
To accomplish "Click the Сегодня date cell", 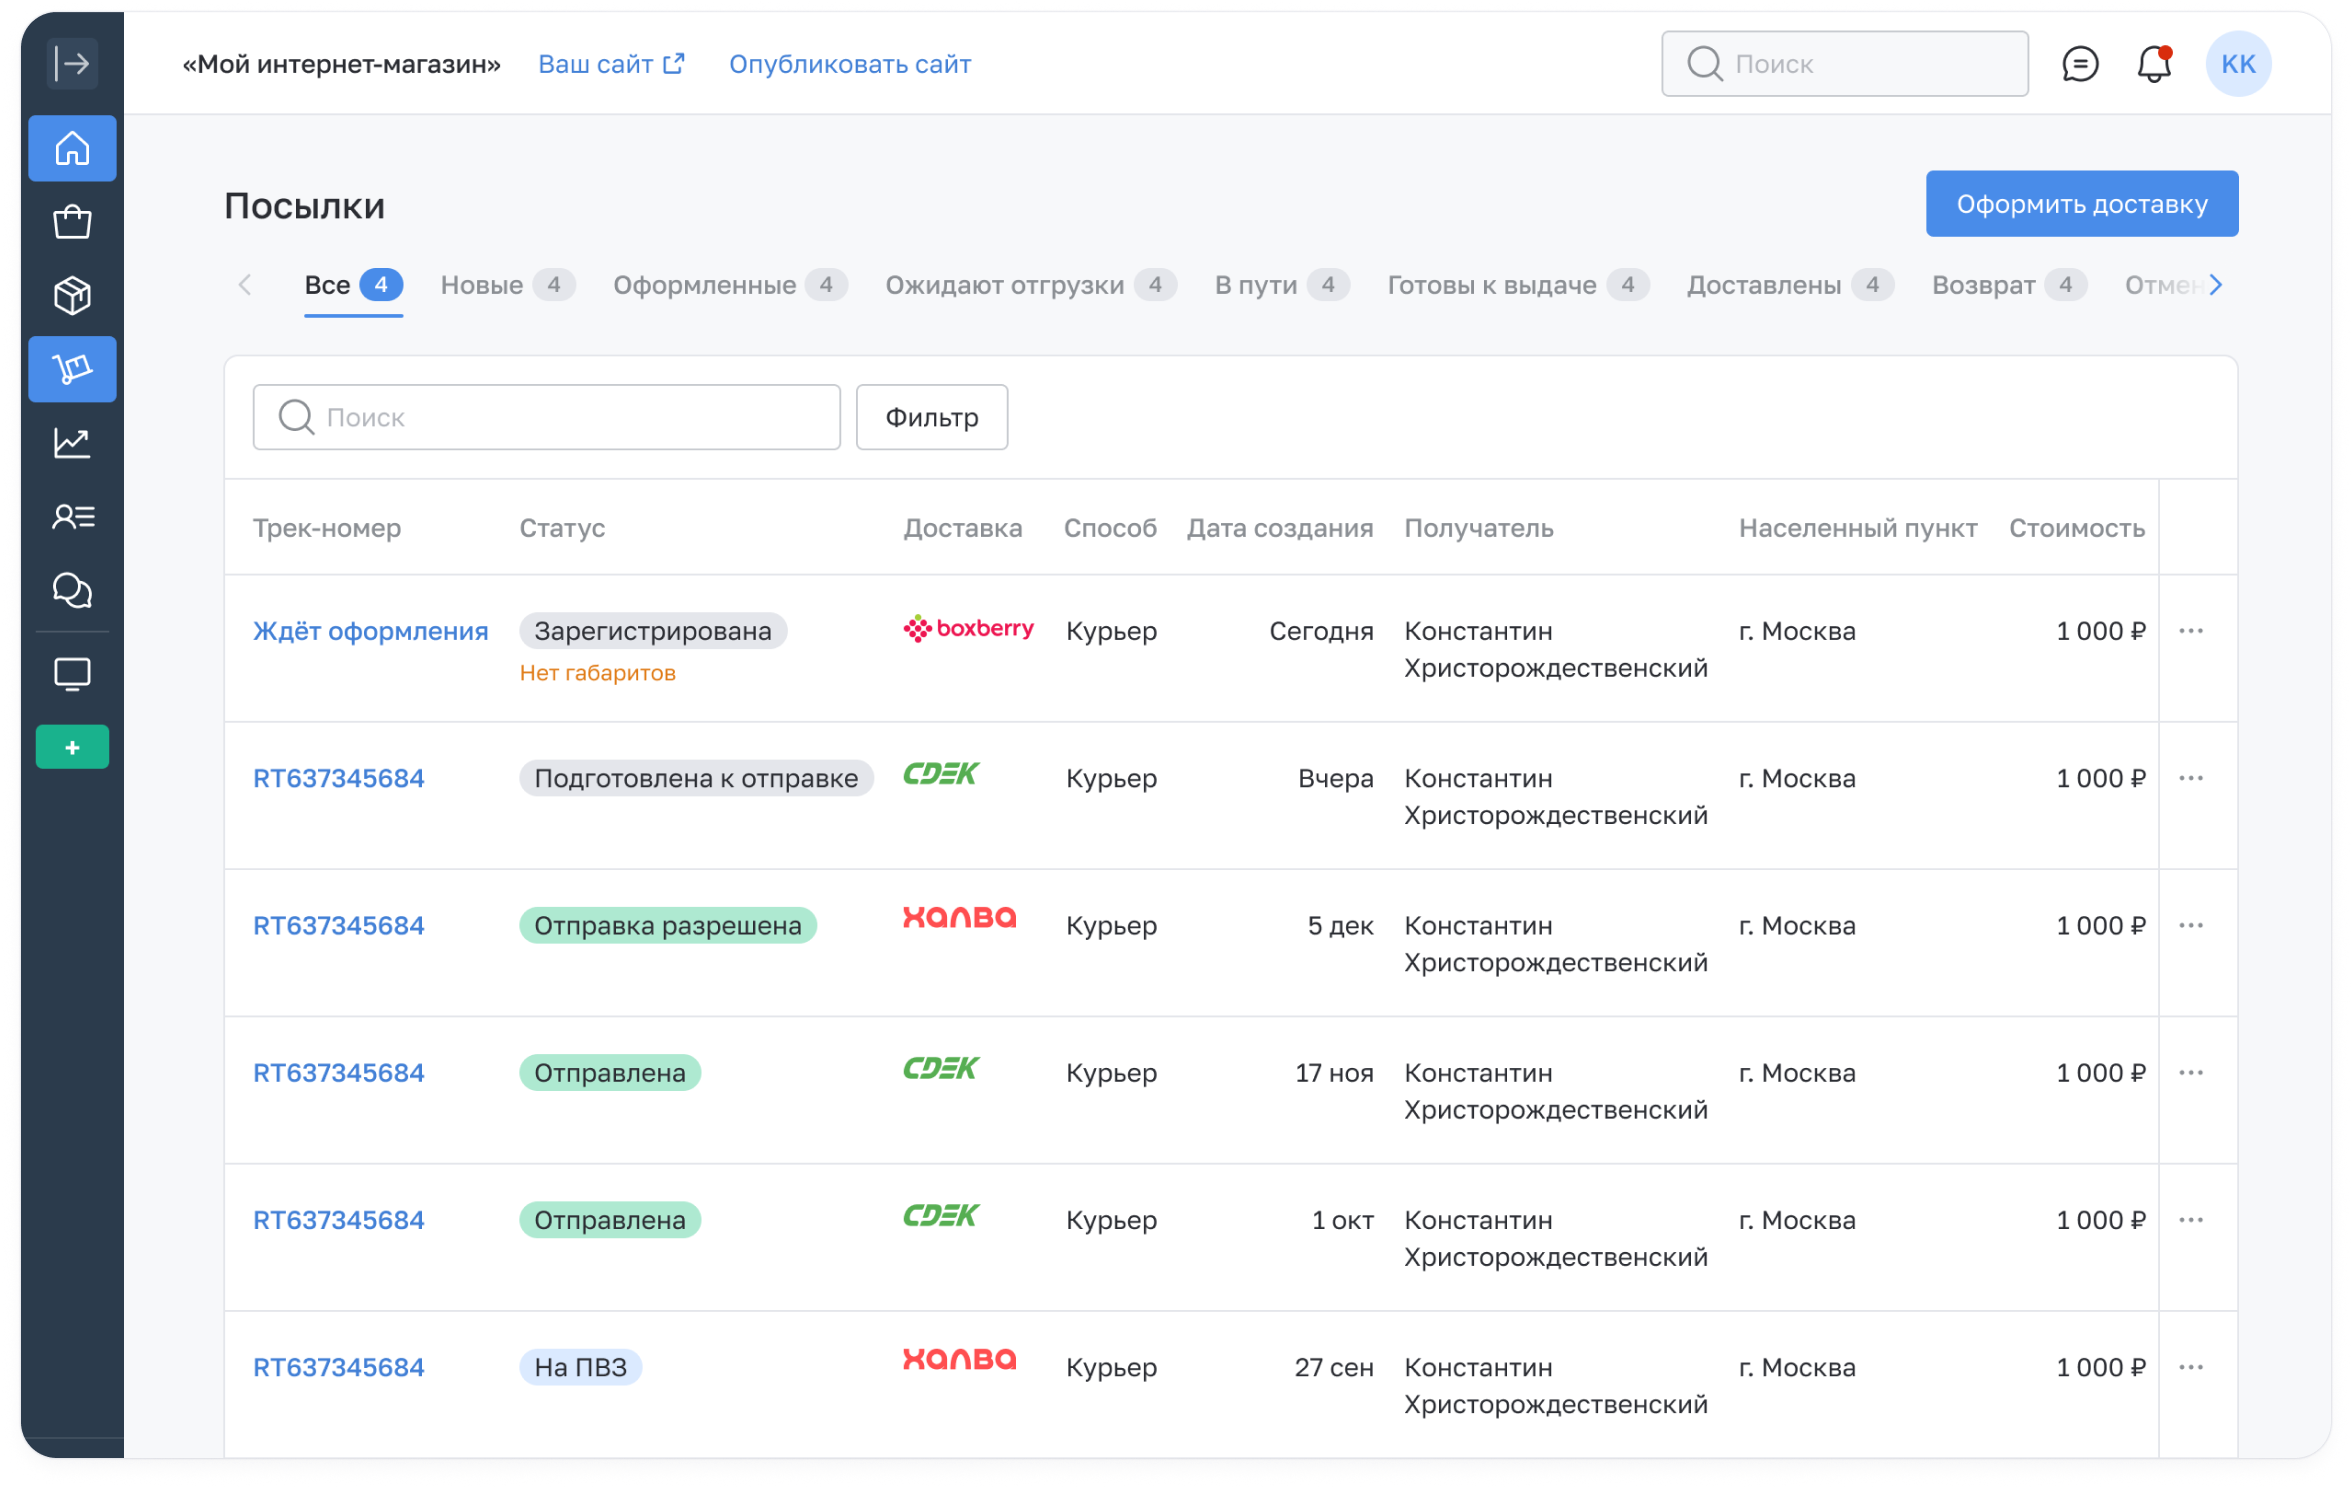I will [x=1321, y=631].
